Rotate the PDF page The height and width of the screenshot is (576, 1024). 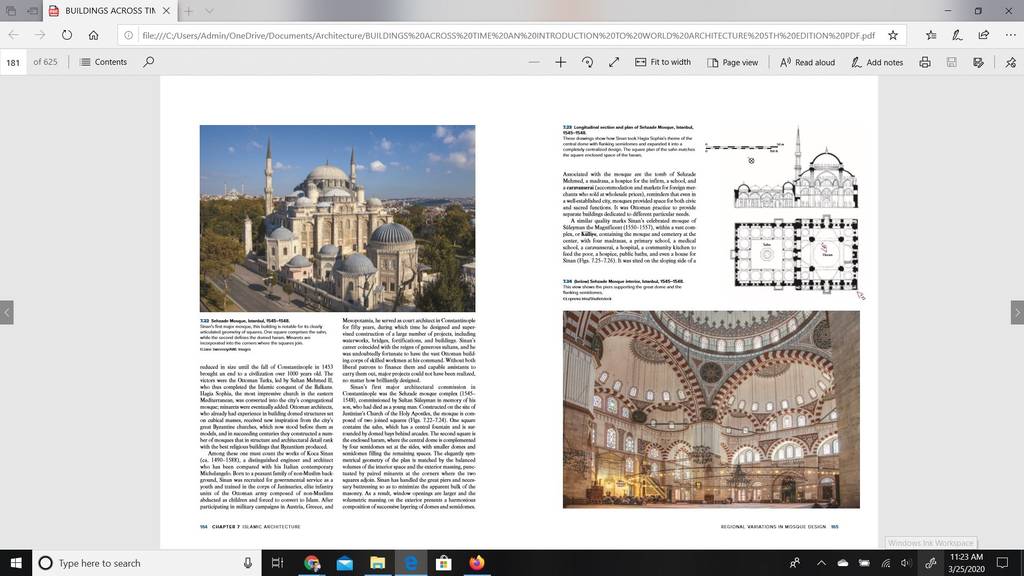pyautogui.click(x=587, y=62)
